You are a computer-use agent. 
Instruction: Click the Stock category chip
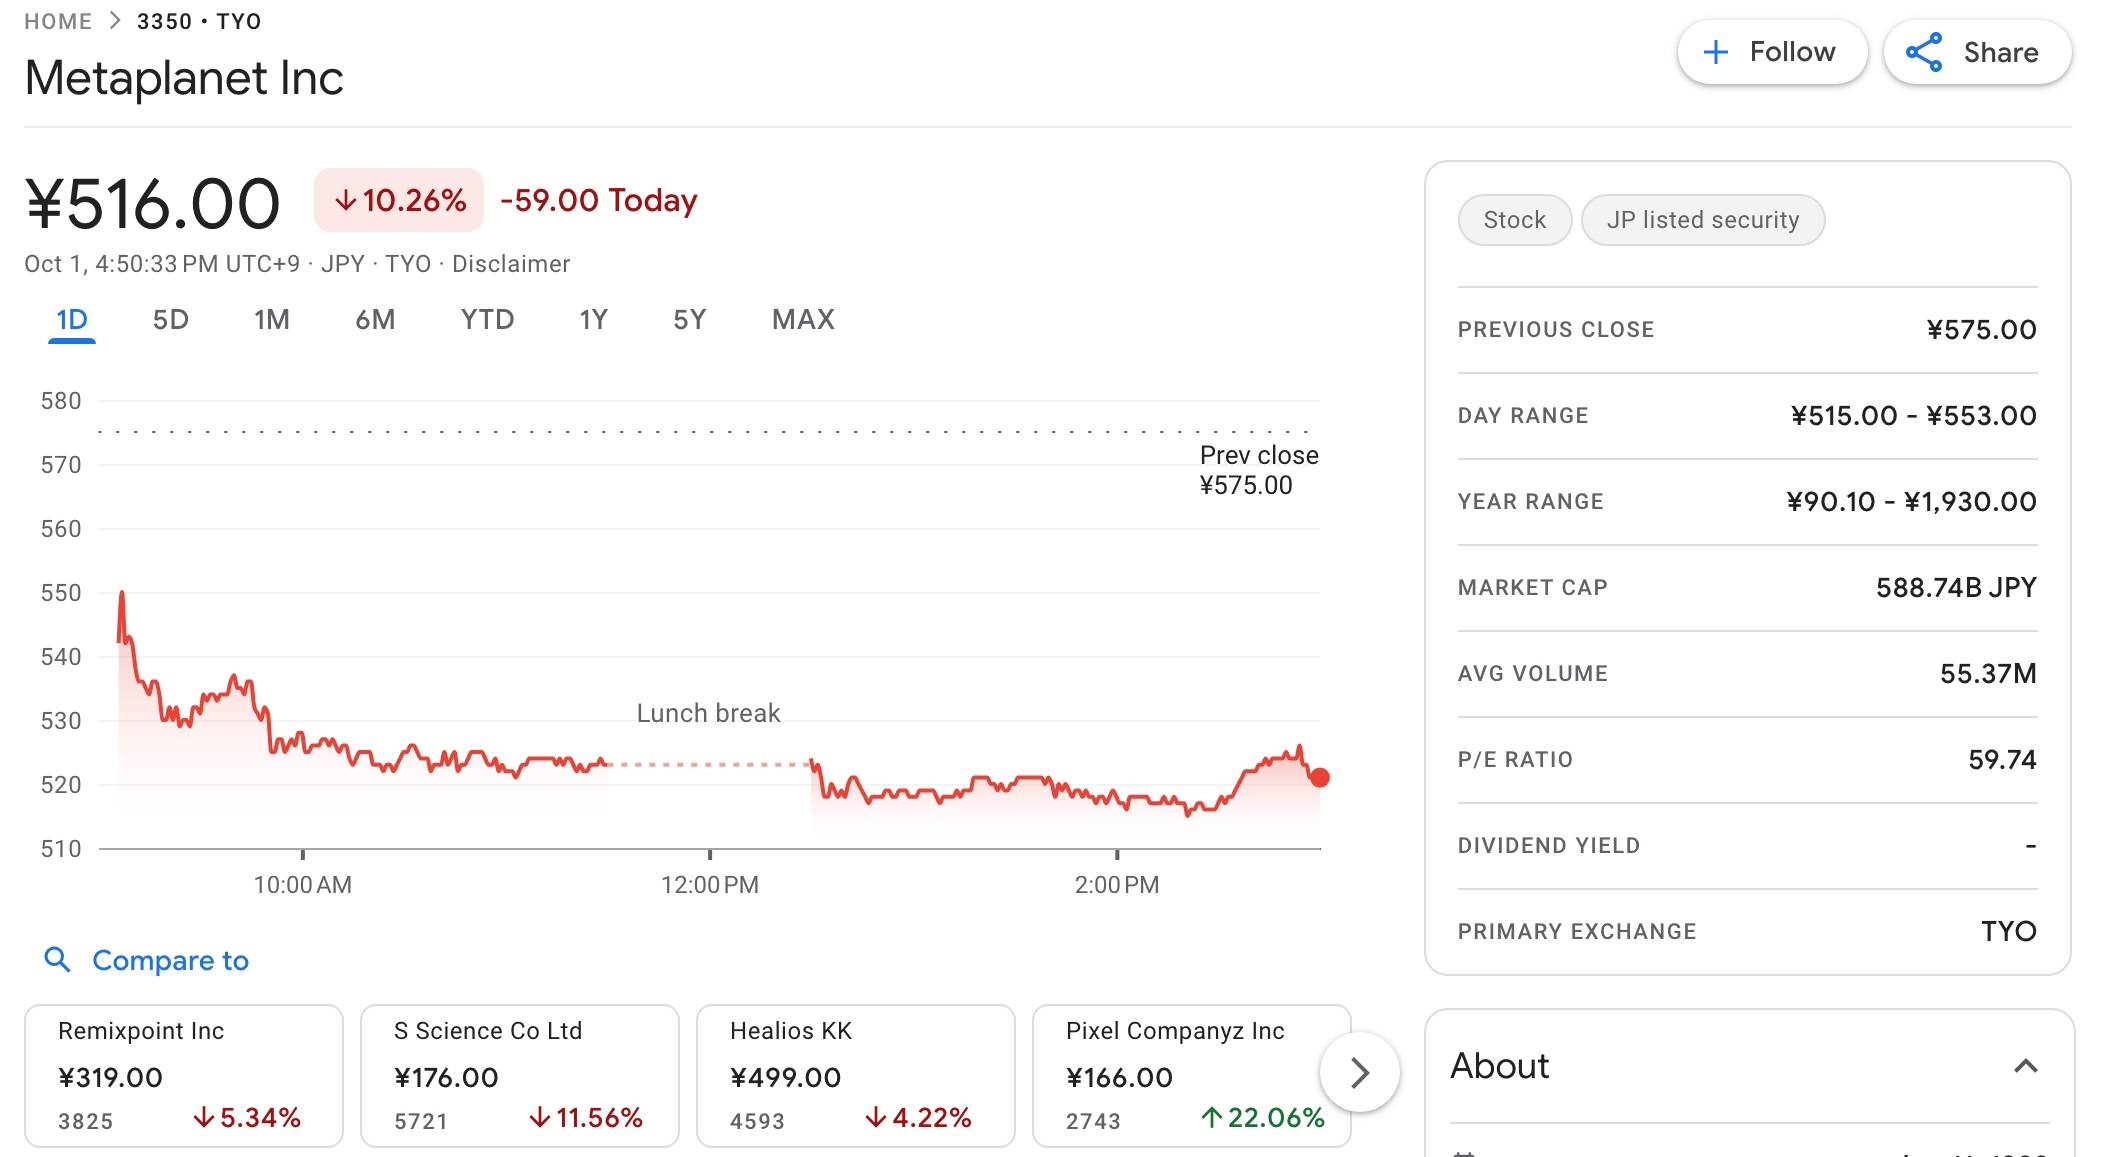pos(1514,220)
